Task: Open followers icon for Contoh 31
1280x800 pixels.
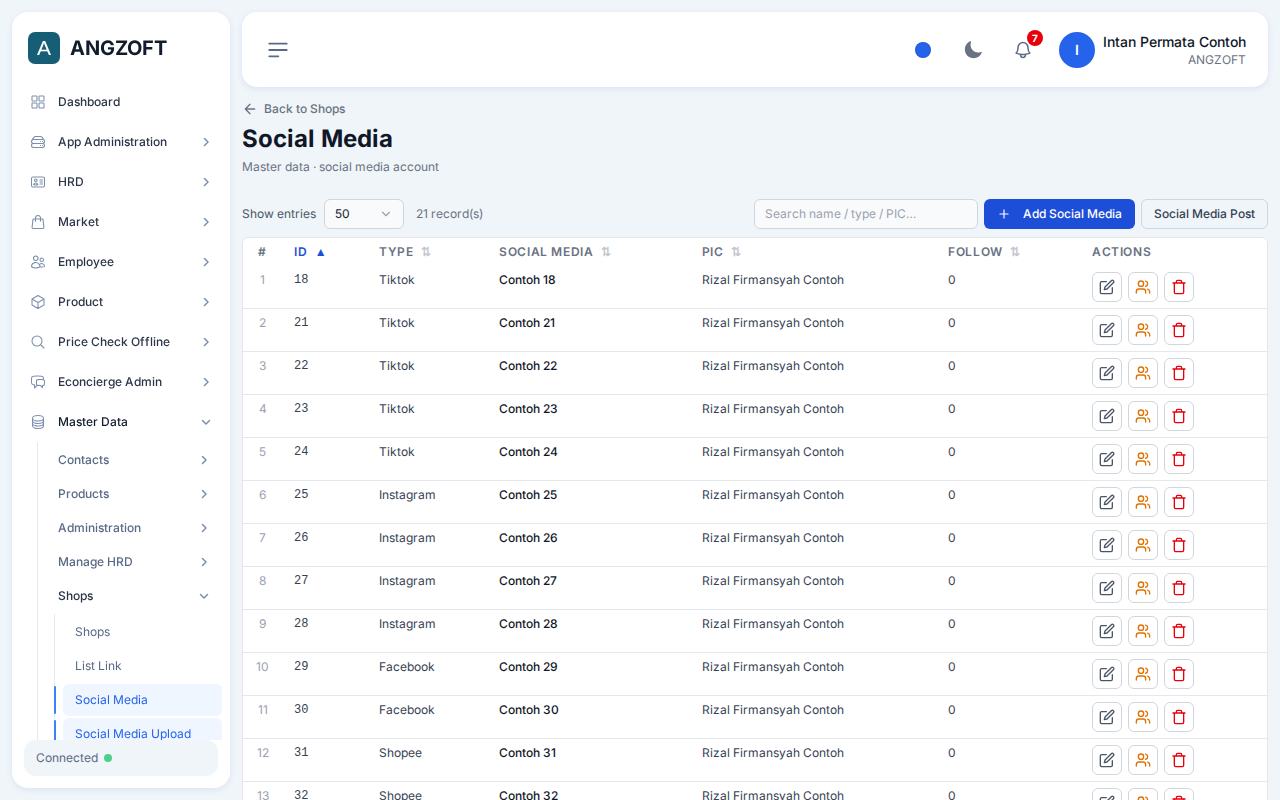Action: 1143,760
